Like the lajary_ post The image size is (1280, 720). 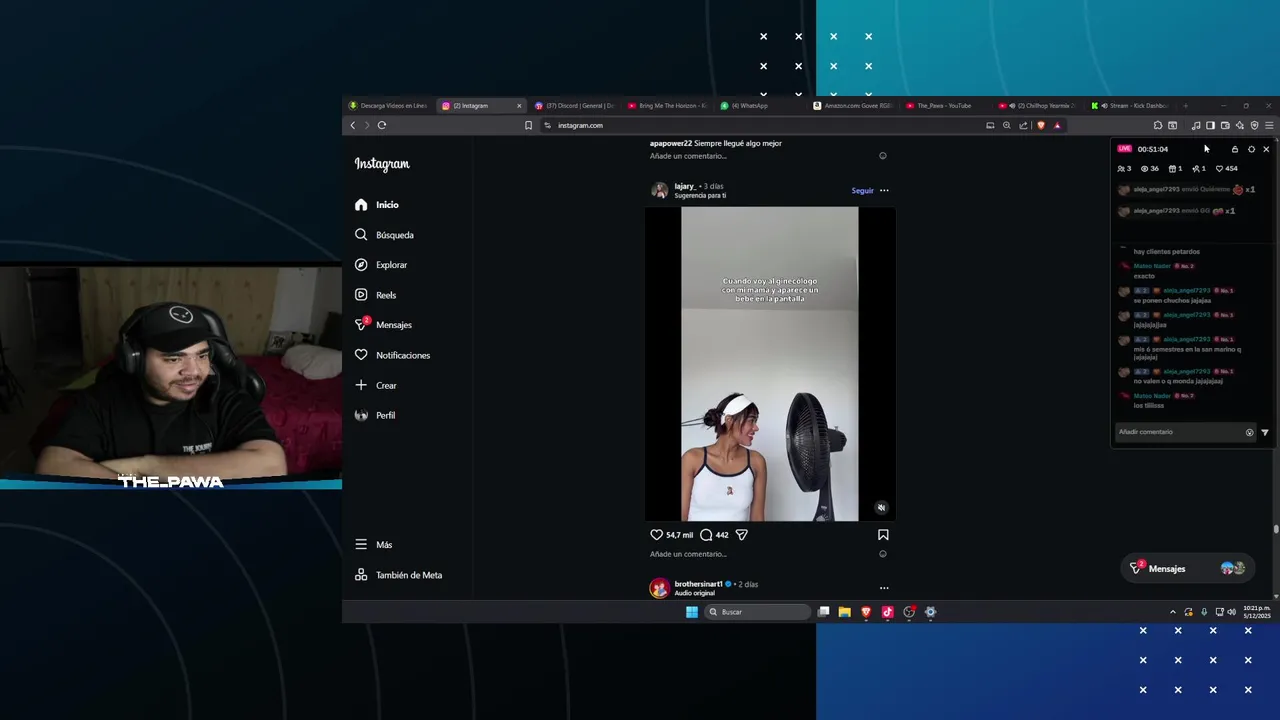[657, 535]
